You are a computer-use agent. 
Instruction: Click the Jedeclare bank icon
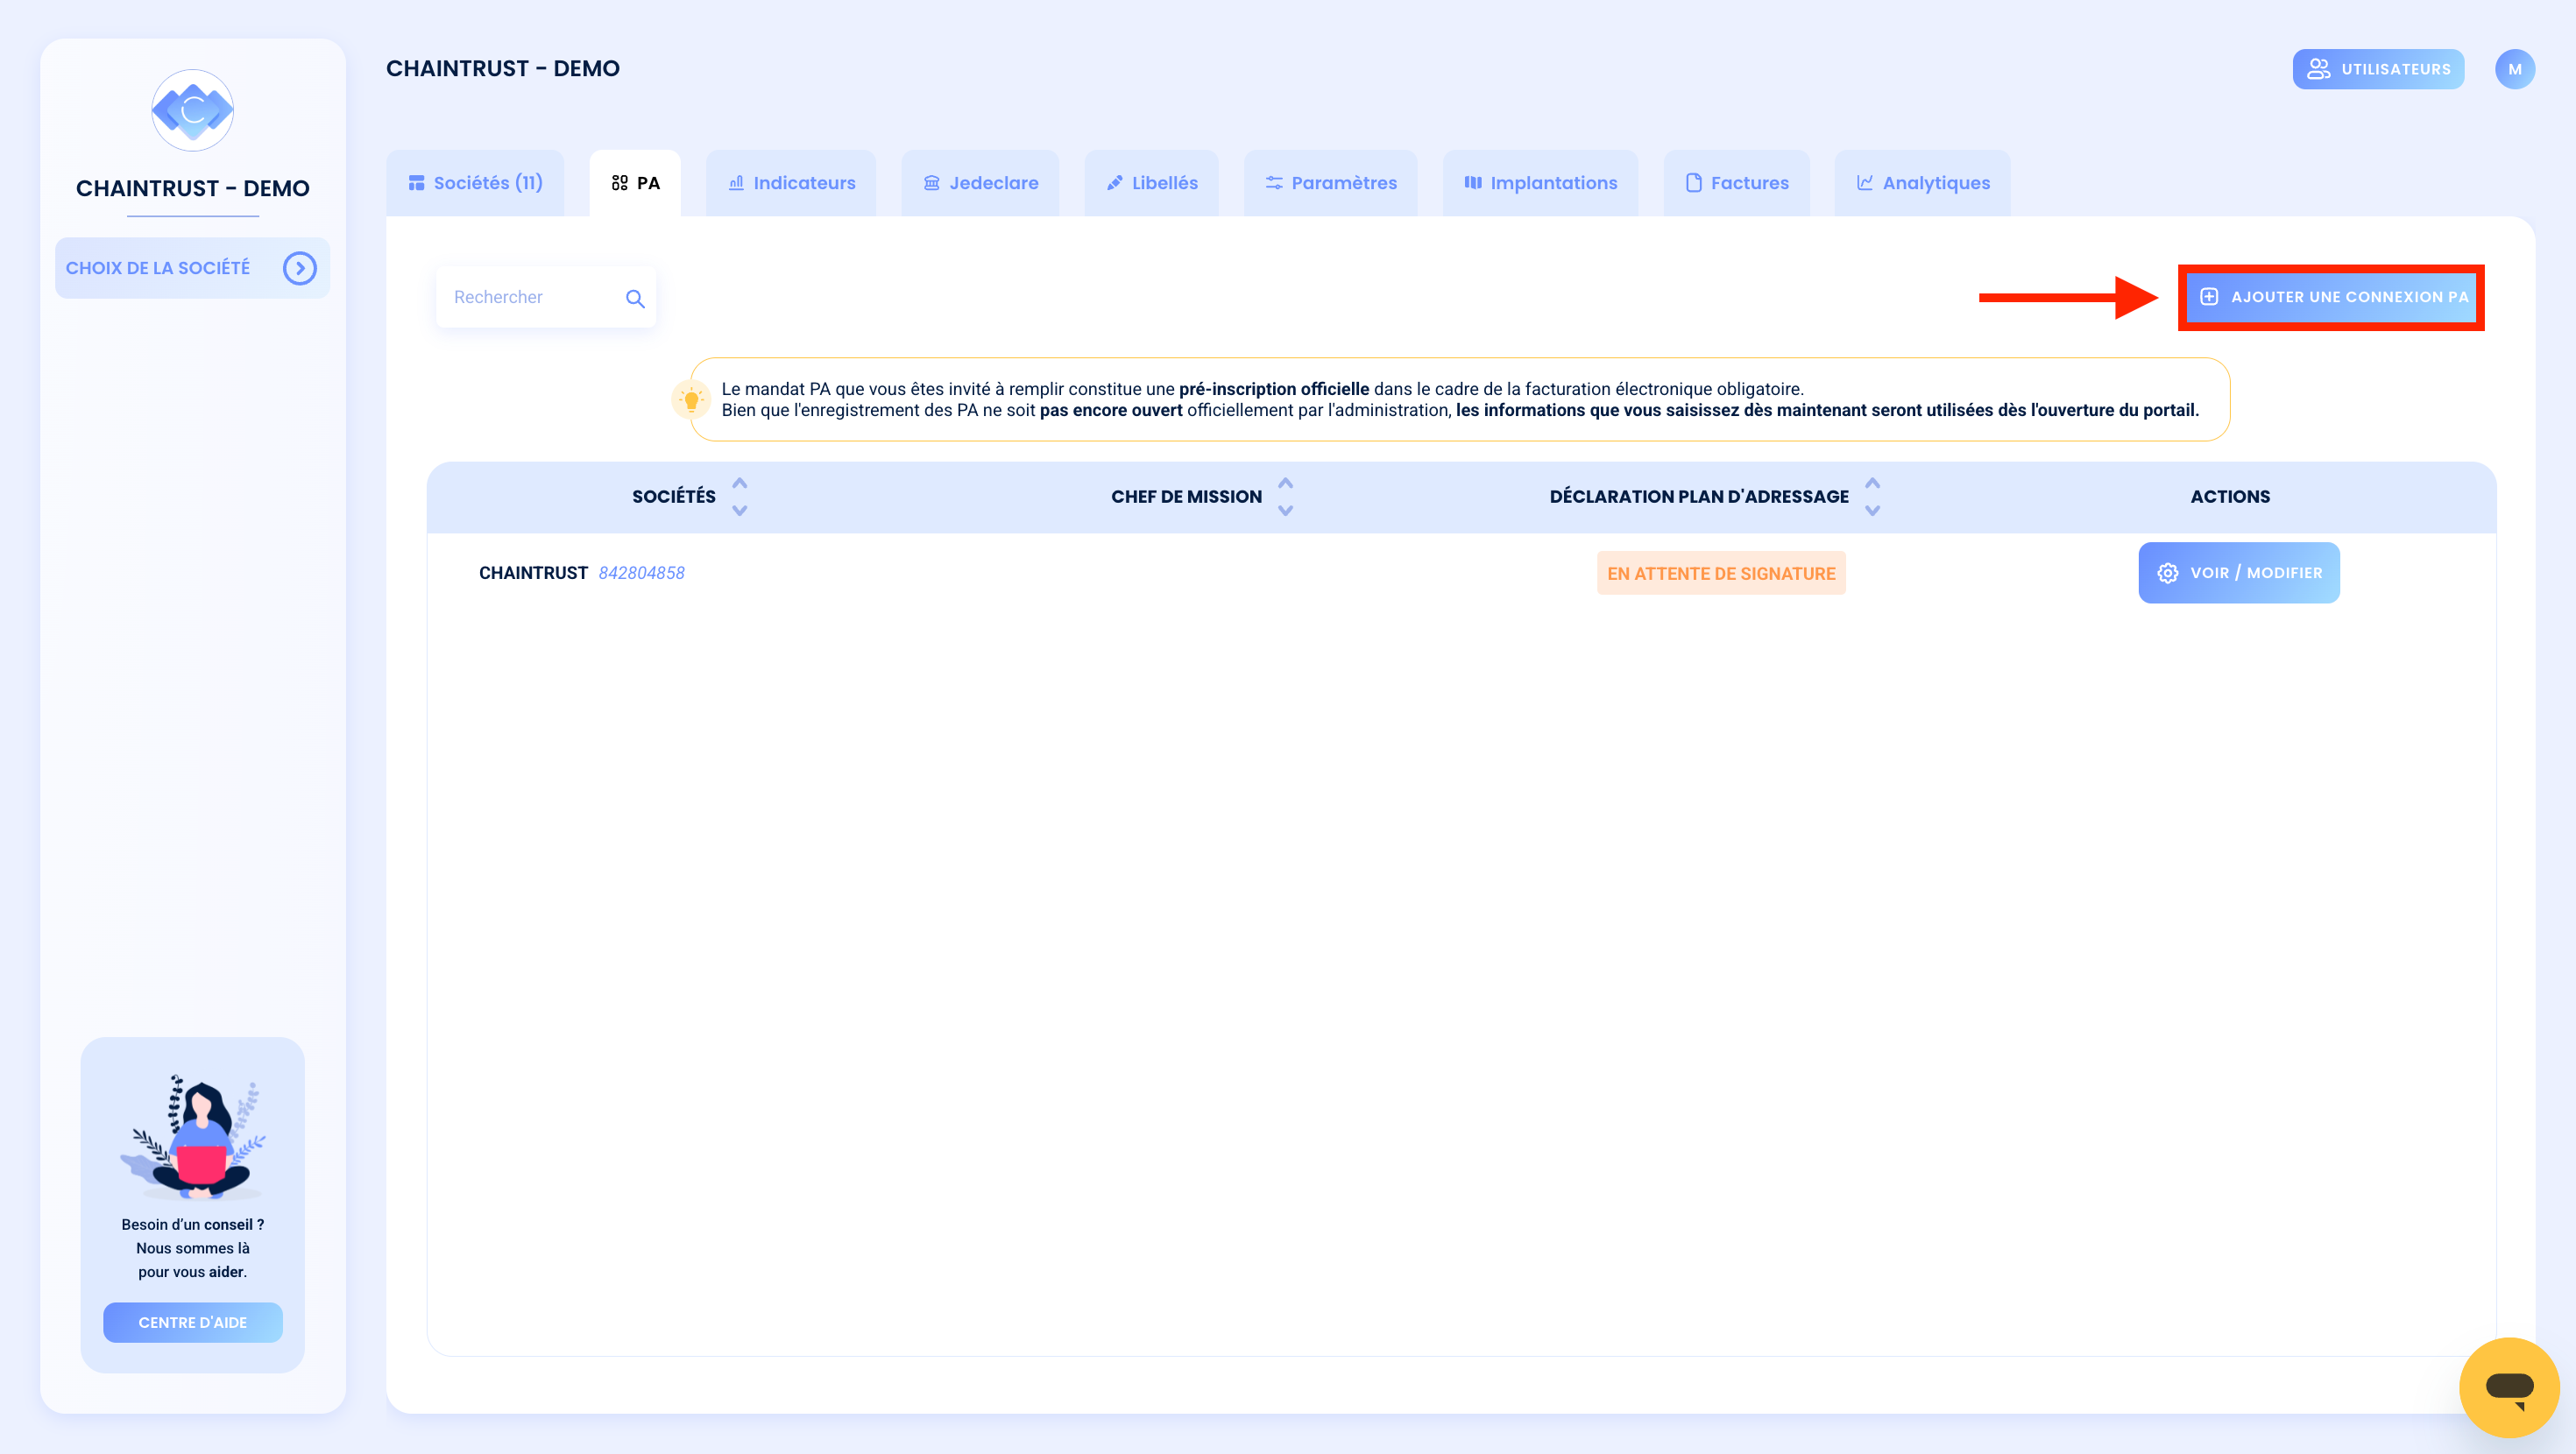click(932, 183)
